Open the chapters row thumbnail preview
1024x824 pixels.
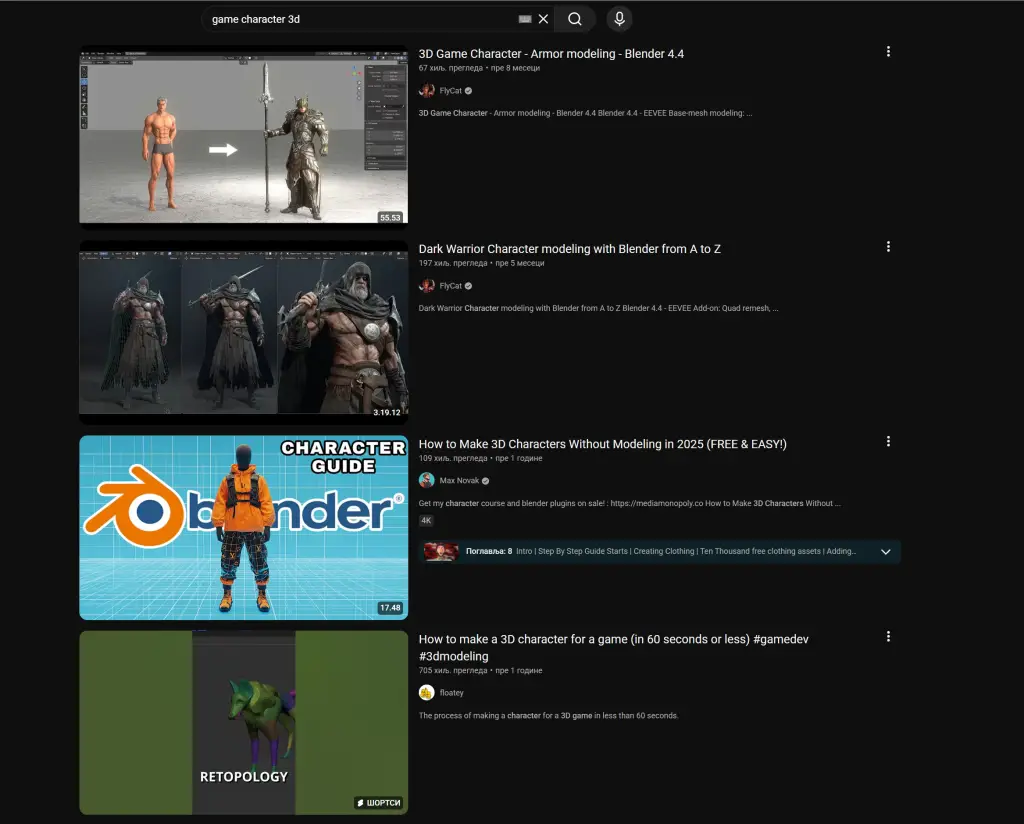[x=441, y=552]
